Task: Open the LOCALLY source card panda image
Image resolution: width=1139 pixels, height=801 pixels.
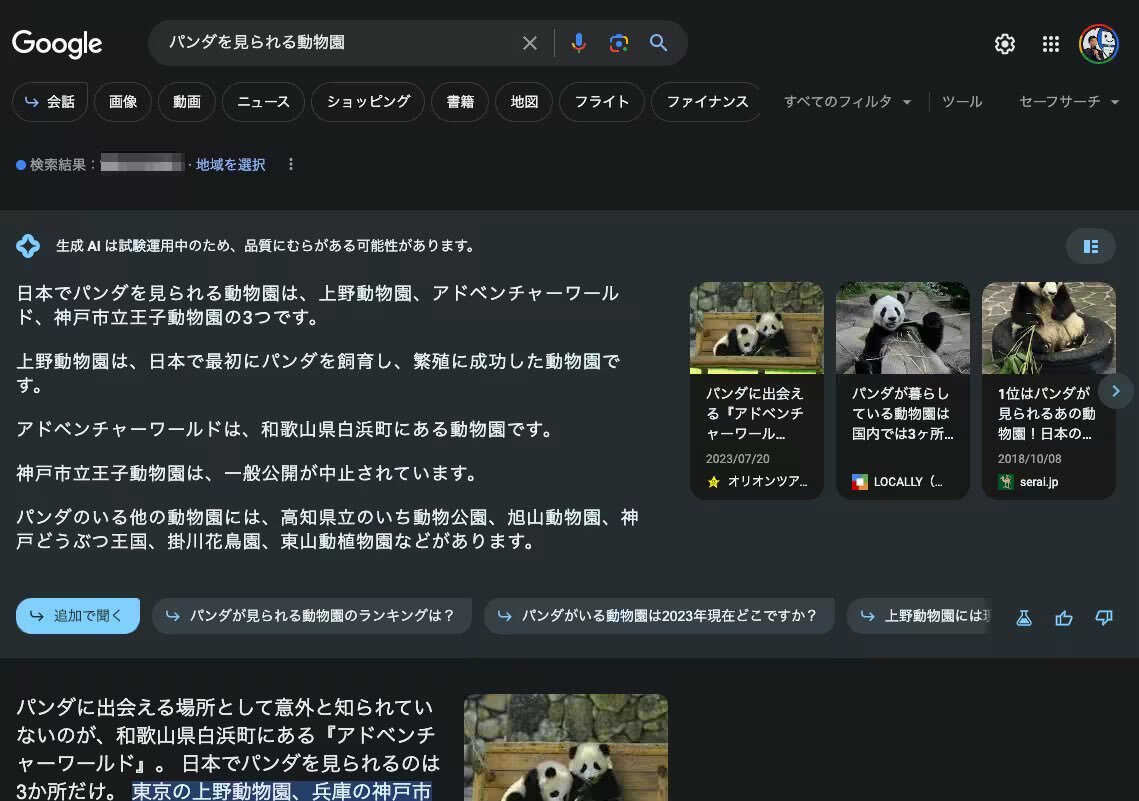Action: click(x=903, y=328)
